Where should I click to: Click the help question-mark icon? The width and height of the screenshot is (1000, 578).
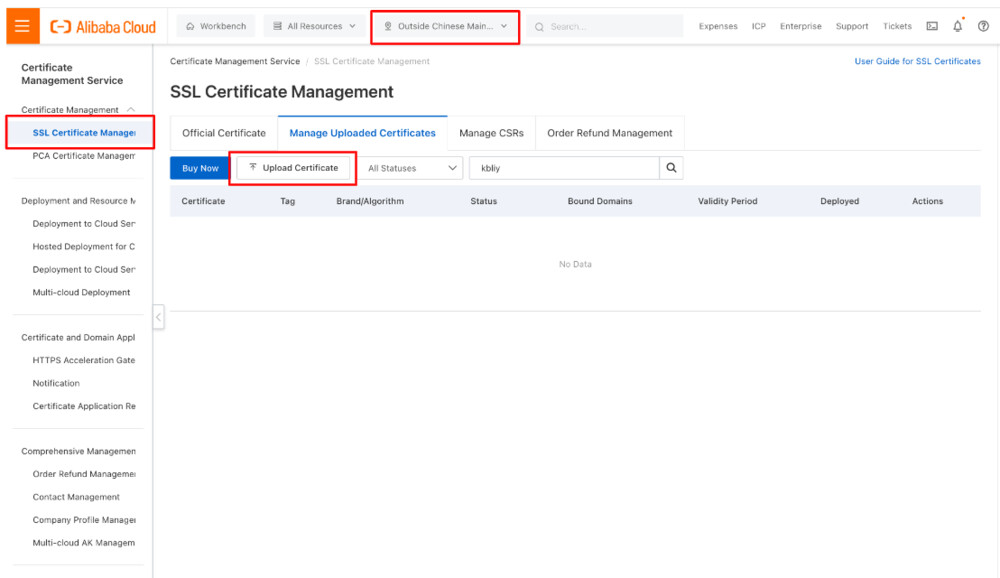981,26
